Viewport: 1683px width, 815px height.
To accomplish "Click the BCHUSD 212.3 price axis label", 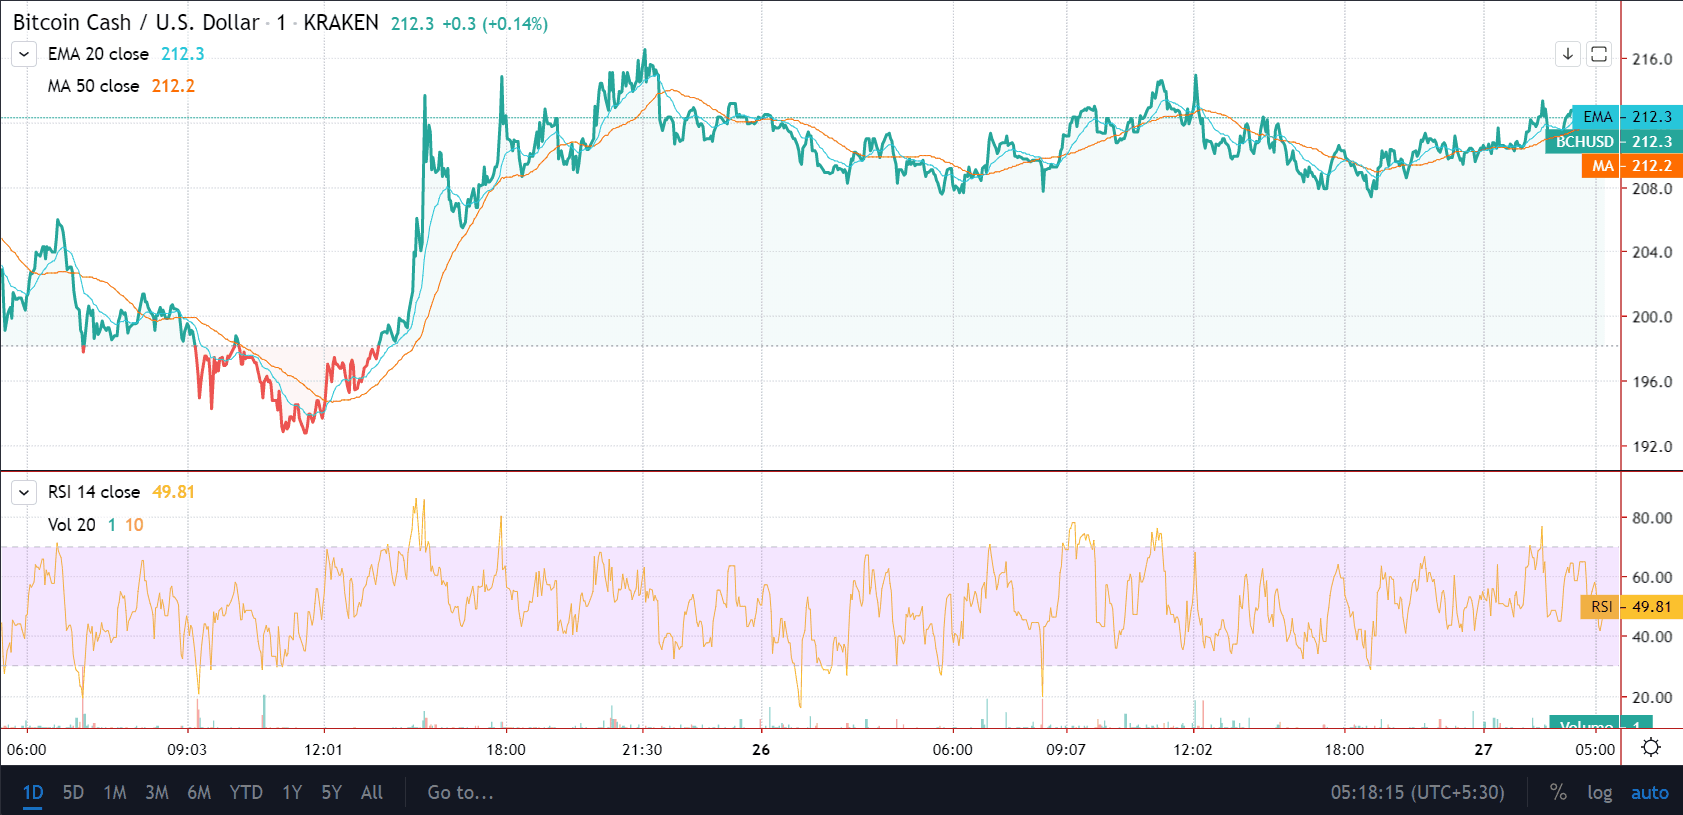I will pos(1614,142).
